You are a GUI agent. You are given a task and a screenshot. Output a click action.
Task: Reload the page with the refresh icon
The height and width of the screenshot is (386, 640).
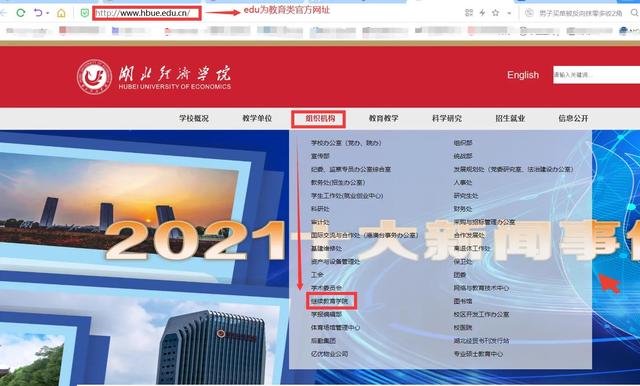tap(20, 13)
